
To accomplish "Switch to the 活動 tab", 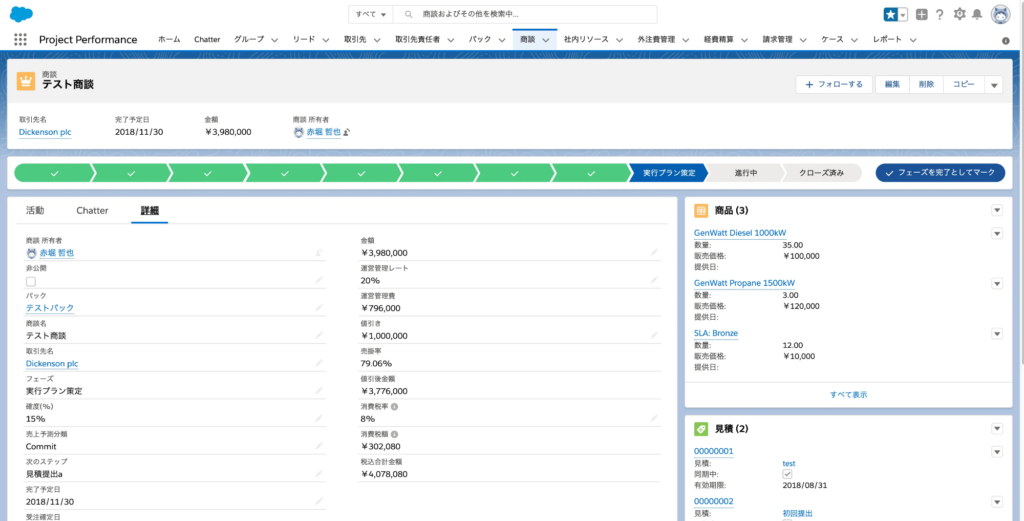I will (x=35, y=211).
